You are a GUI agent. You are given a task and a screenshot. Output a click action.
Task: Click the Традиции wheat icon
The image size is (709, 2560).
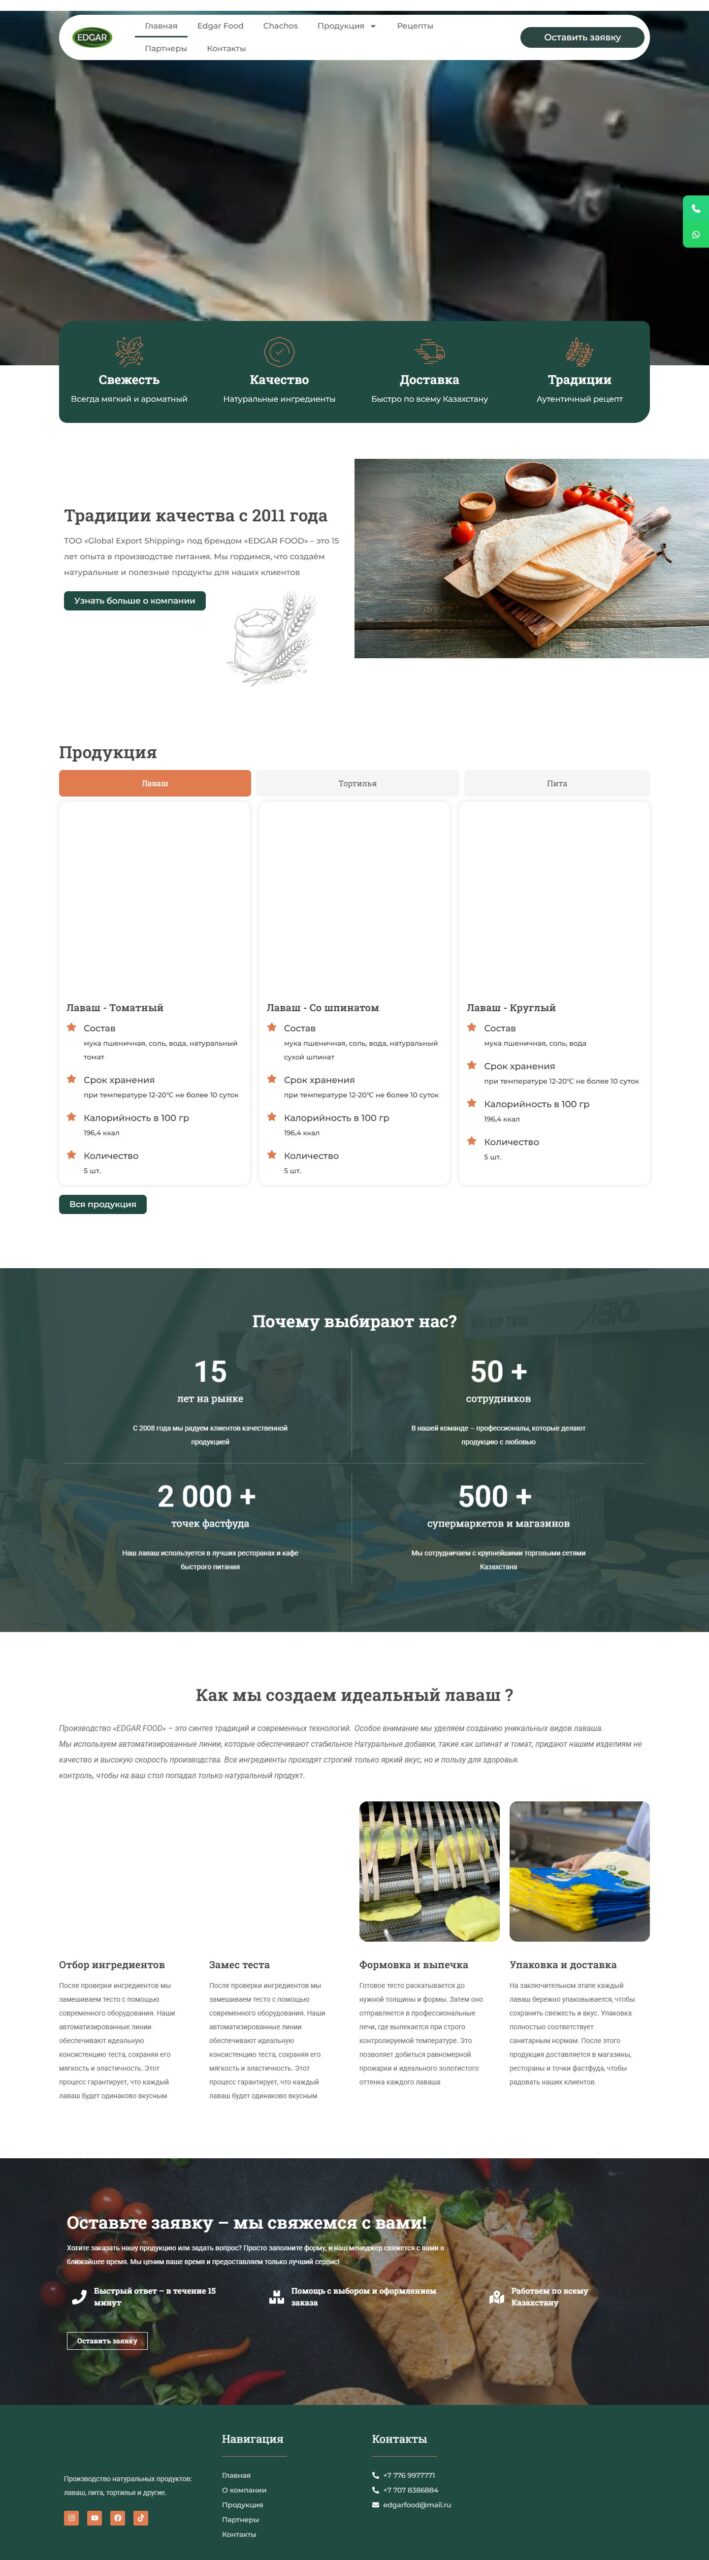click(x=579, y=351)
